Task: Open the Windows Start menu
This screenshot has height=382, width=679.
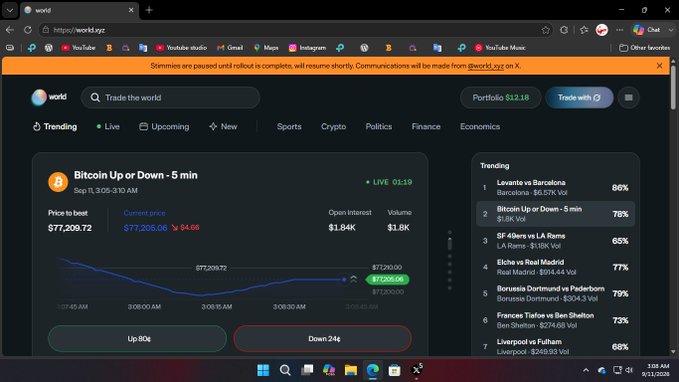Action: [x=263, y=370]
